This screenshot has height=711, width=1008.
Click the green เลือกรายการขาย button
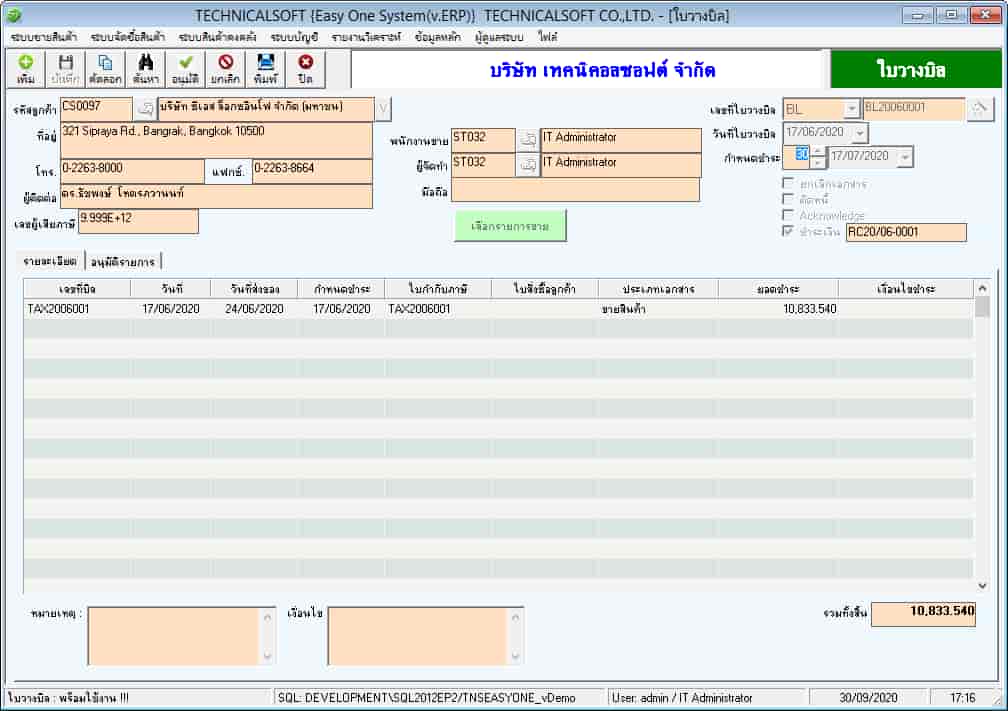pyautogui.click(x=510, y=226)
